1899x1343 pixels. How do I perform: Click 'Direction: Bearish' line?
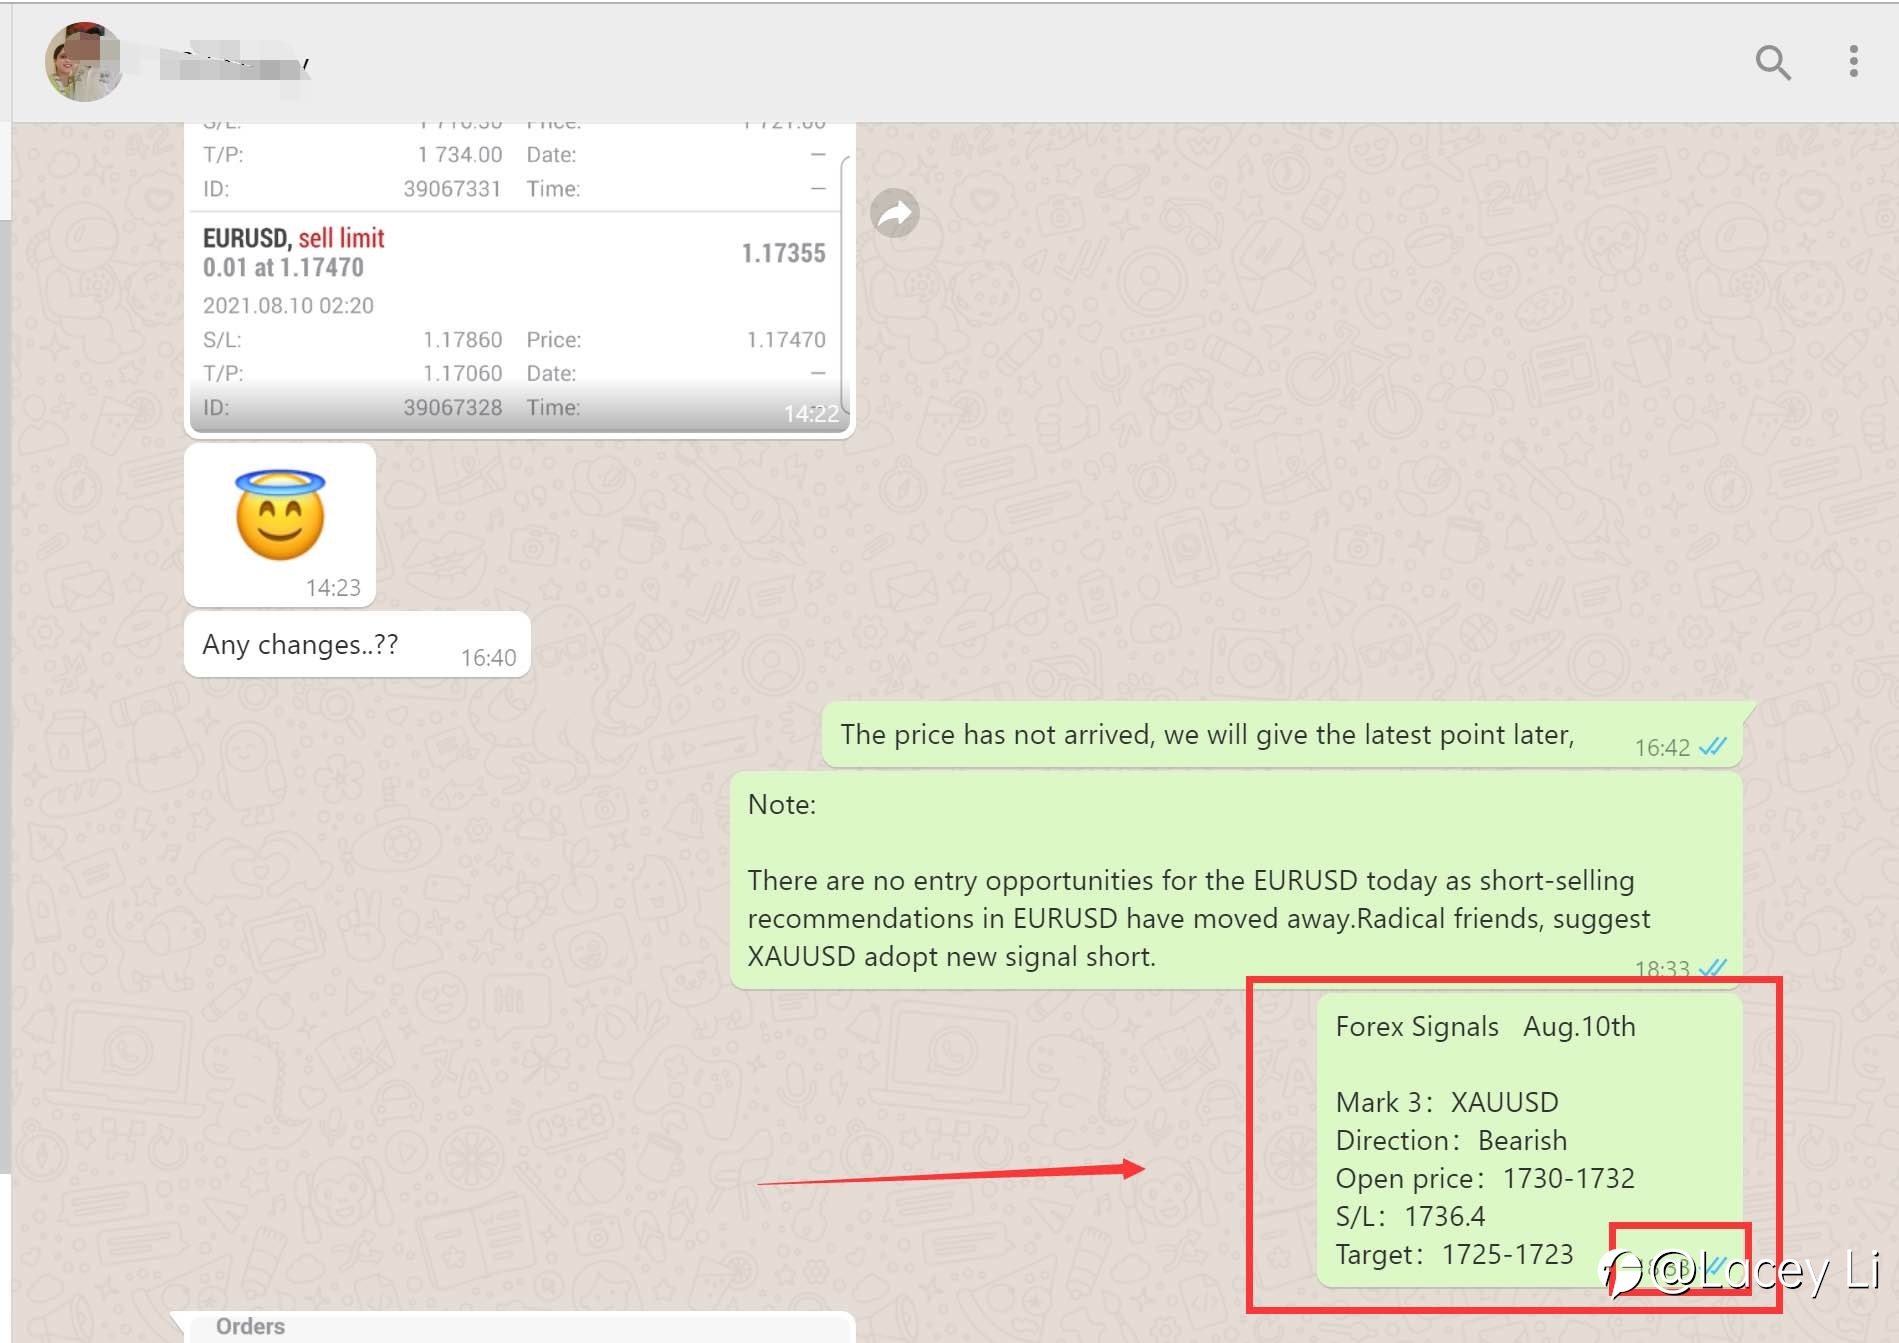[x=1451, y=1140]
